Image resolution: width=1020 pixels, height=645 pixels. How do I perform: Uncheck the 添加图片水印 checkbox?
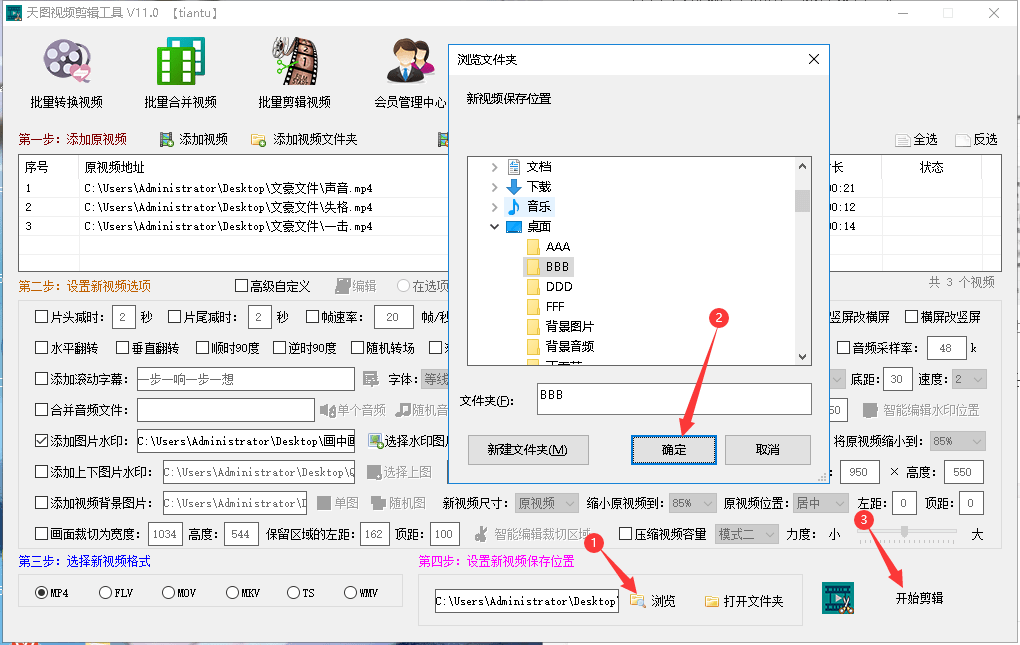tap(42, 441)
